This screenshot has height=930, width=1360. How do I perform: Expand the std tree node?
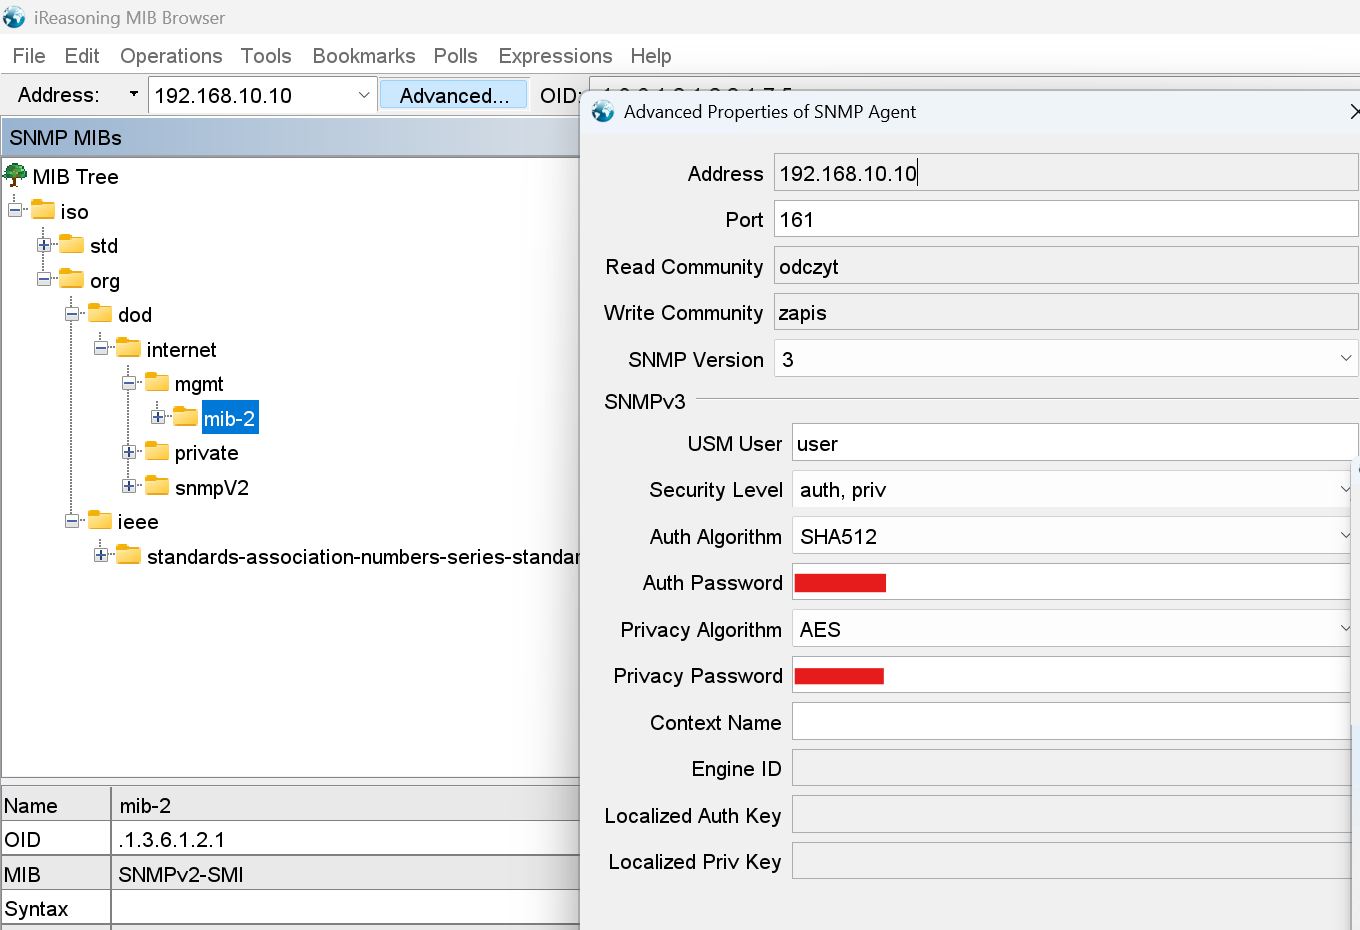(x=44, y=245)
